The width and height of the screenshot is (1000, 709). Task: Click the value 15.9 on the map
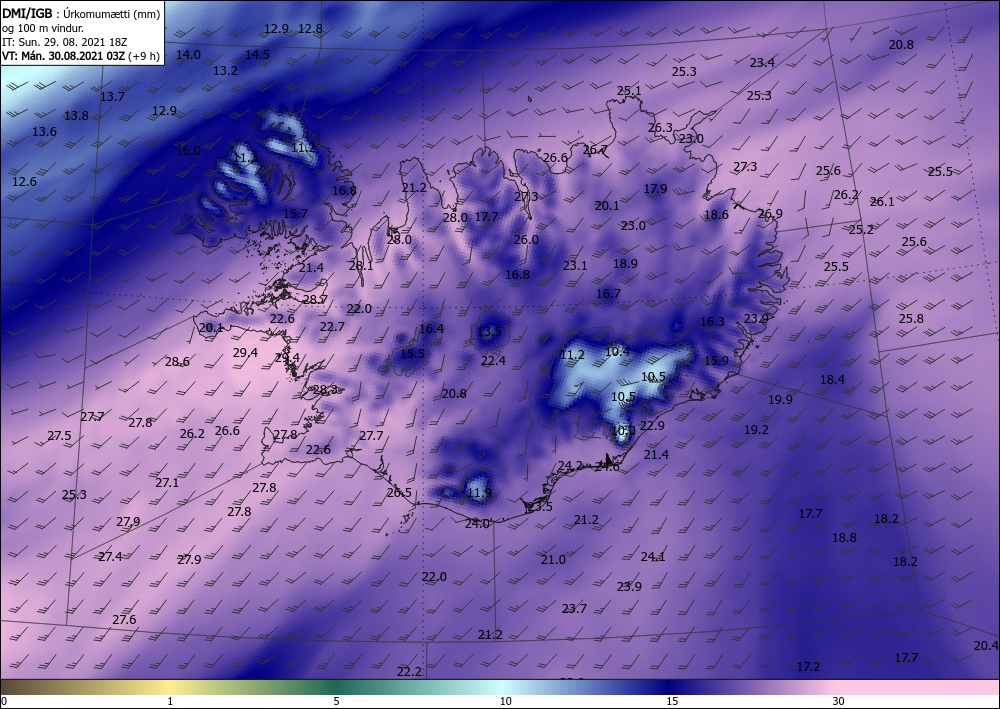pyautogui.click(x=716, y=360)
